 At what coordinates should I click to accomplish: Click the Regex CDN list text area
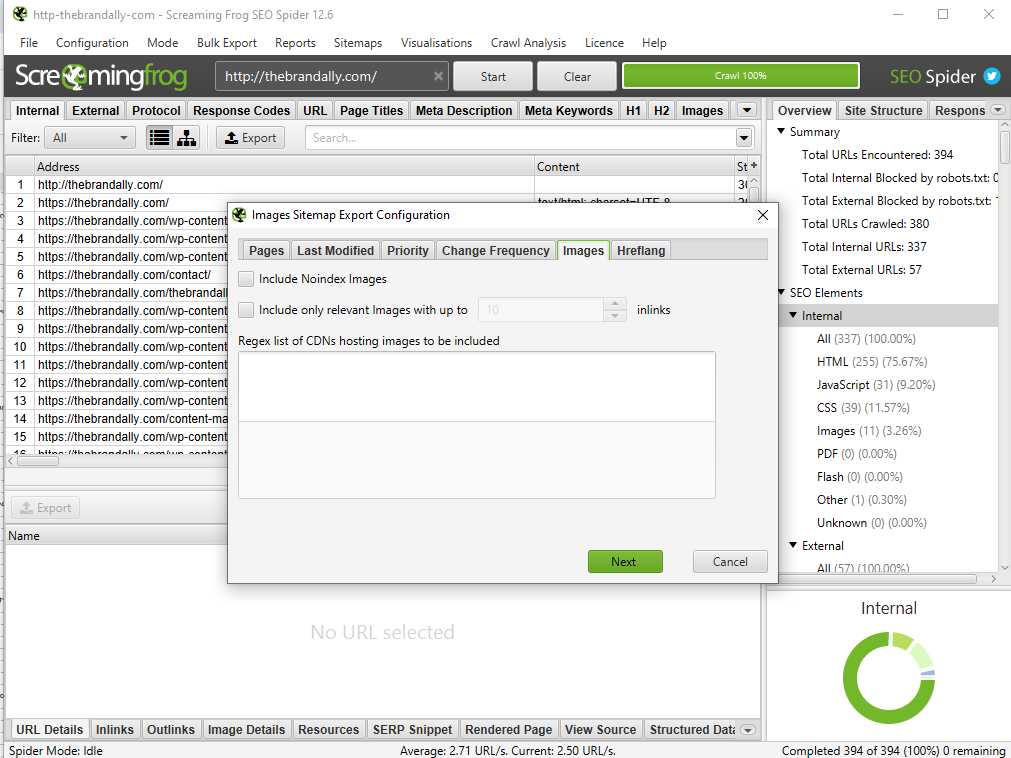[x=476, y=425]
